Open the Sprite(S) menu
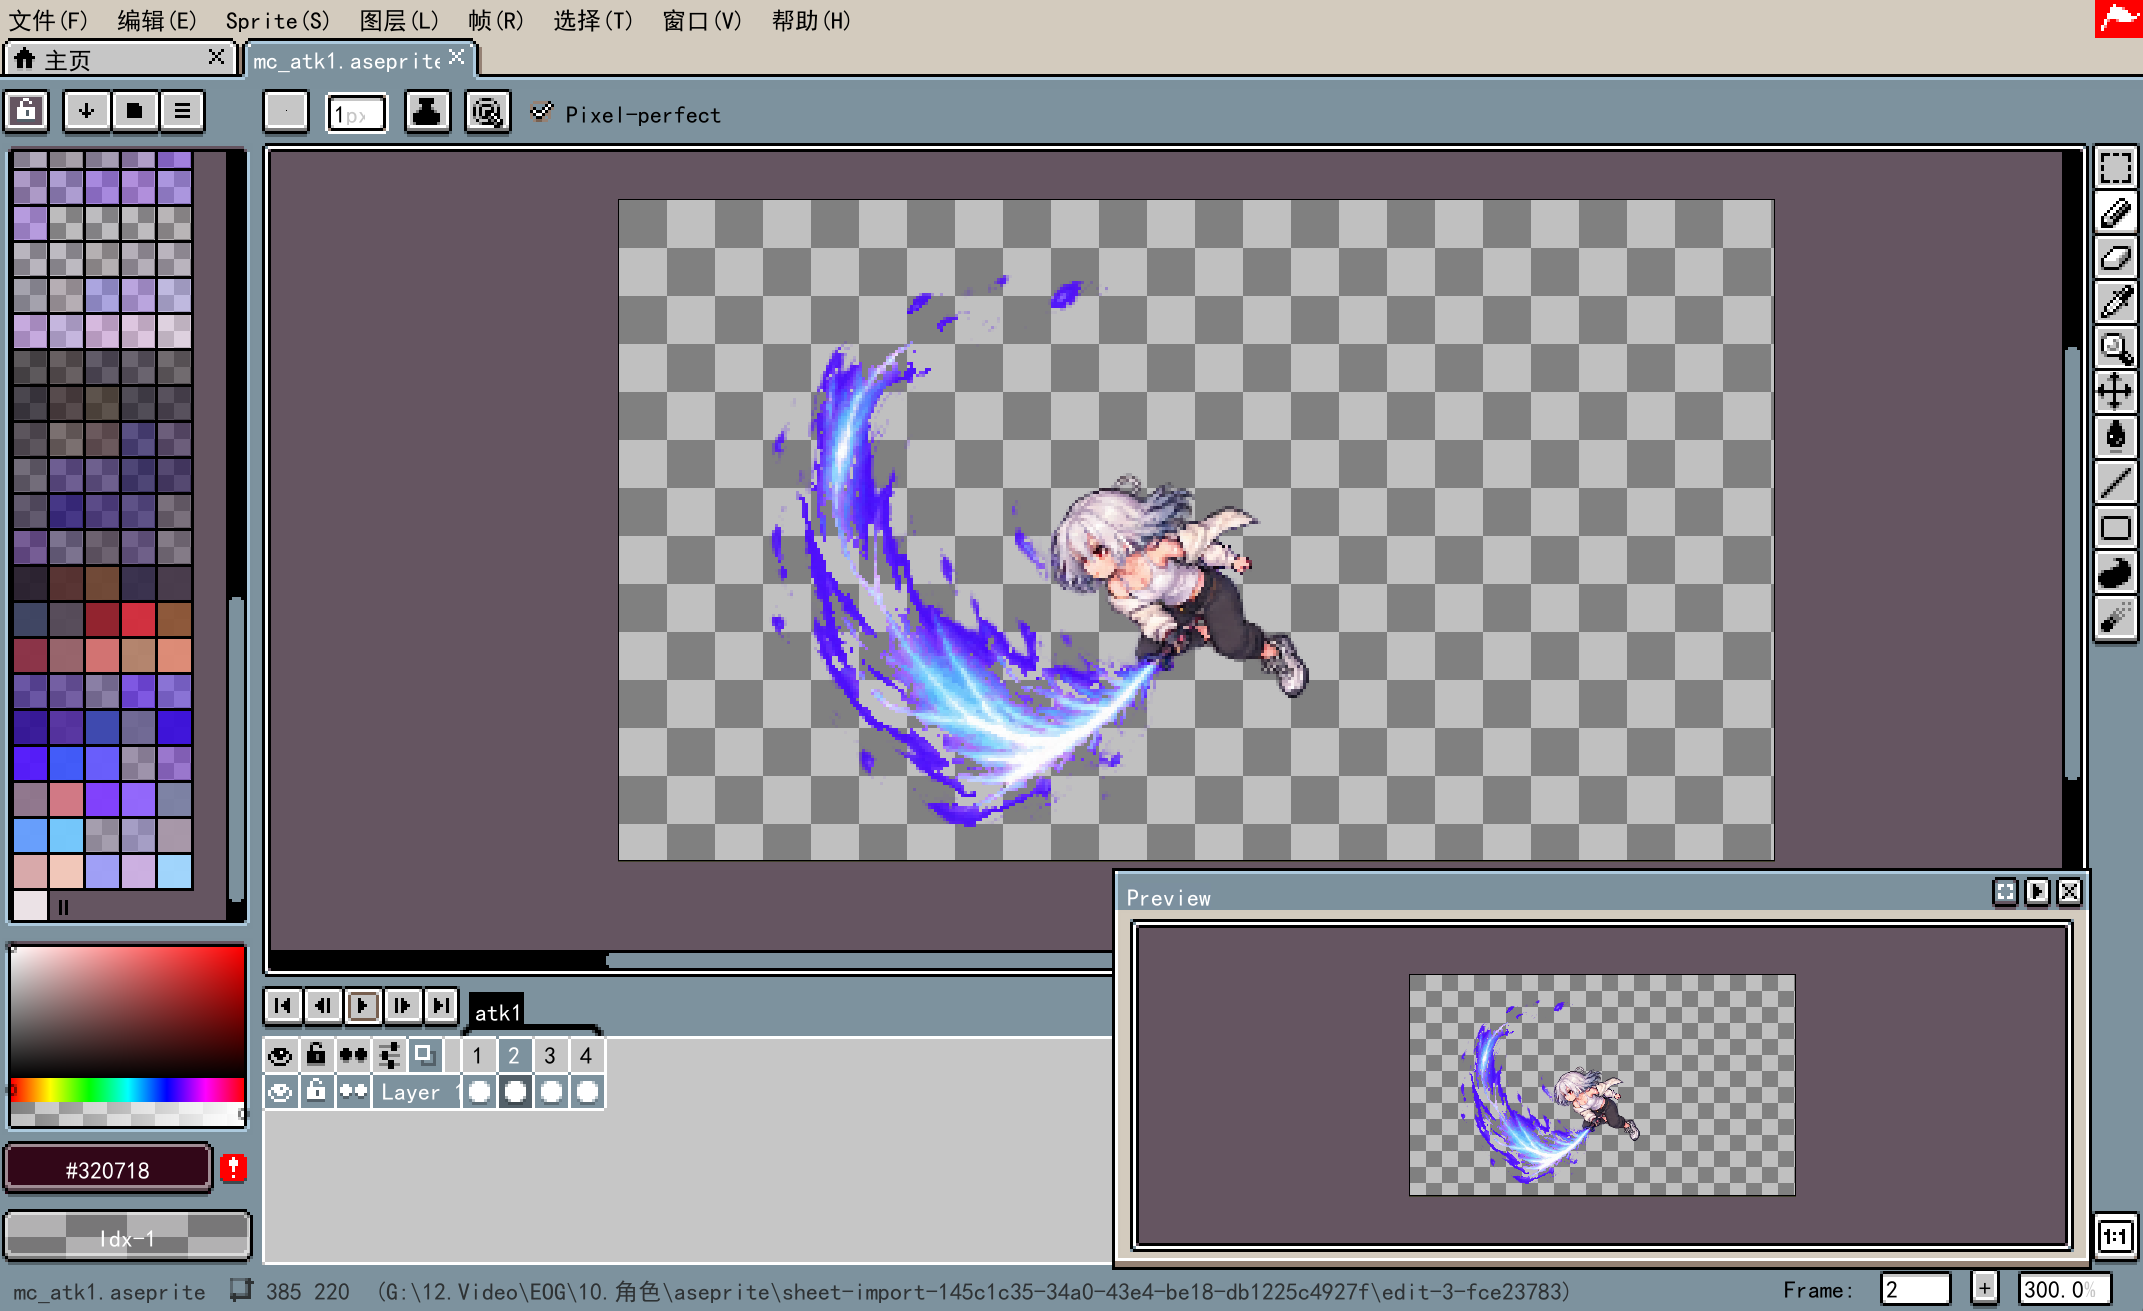 click(x=277, y=20)
